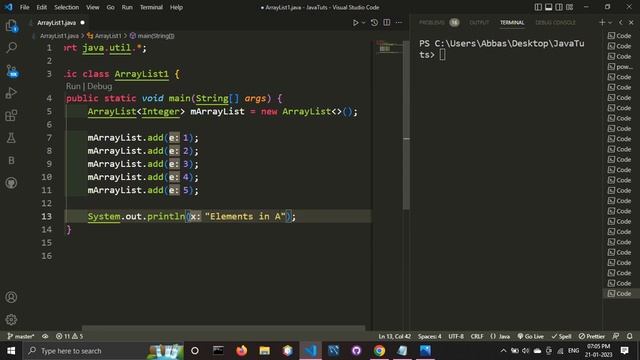Open the Search view in activity bar
Viewport: 640px width, 360px height.
[x=11, y=48]
